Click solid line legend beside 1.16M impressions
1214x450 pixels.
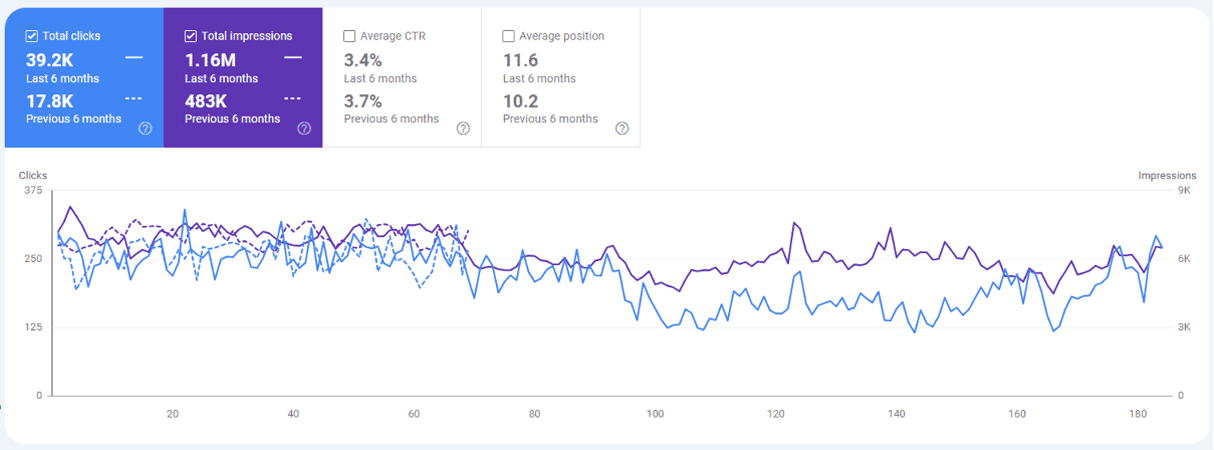click(293, 58)
